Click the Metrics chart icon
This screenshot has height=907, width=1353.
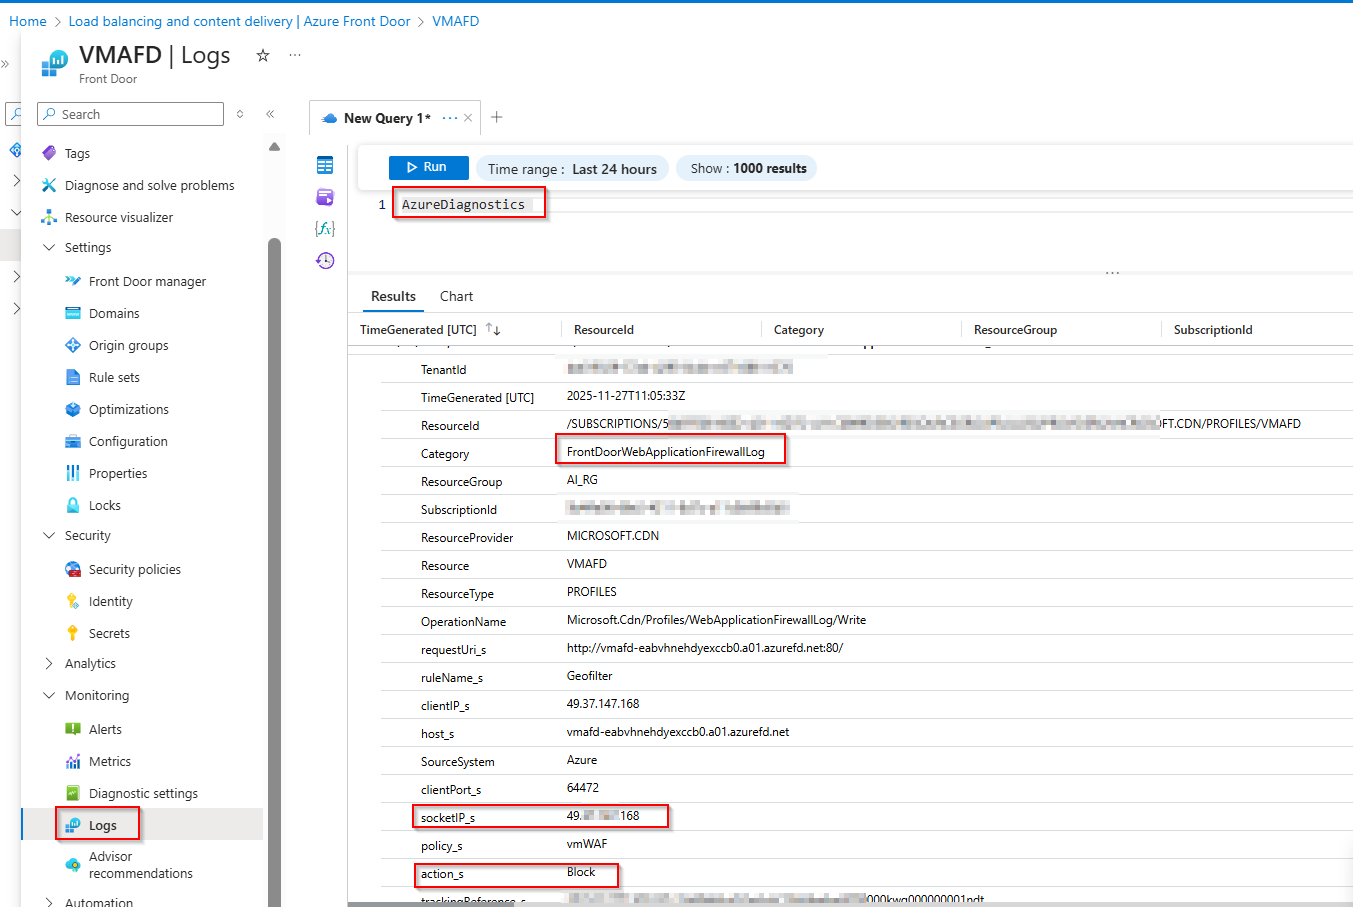(x=73, y=761)
